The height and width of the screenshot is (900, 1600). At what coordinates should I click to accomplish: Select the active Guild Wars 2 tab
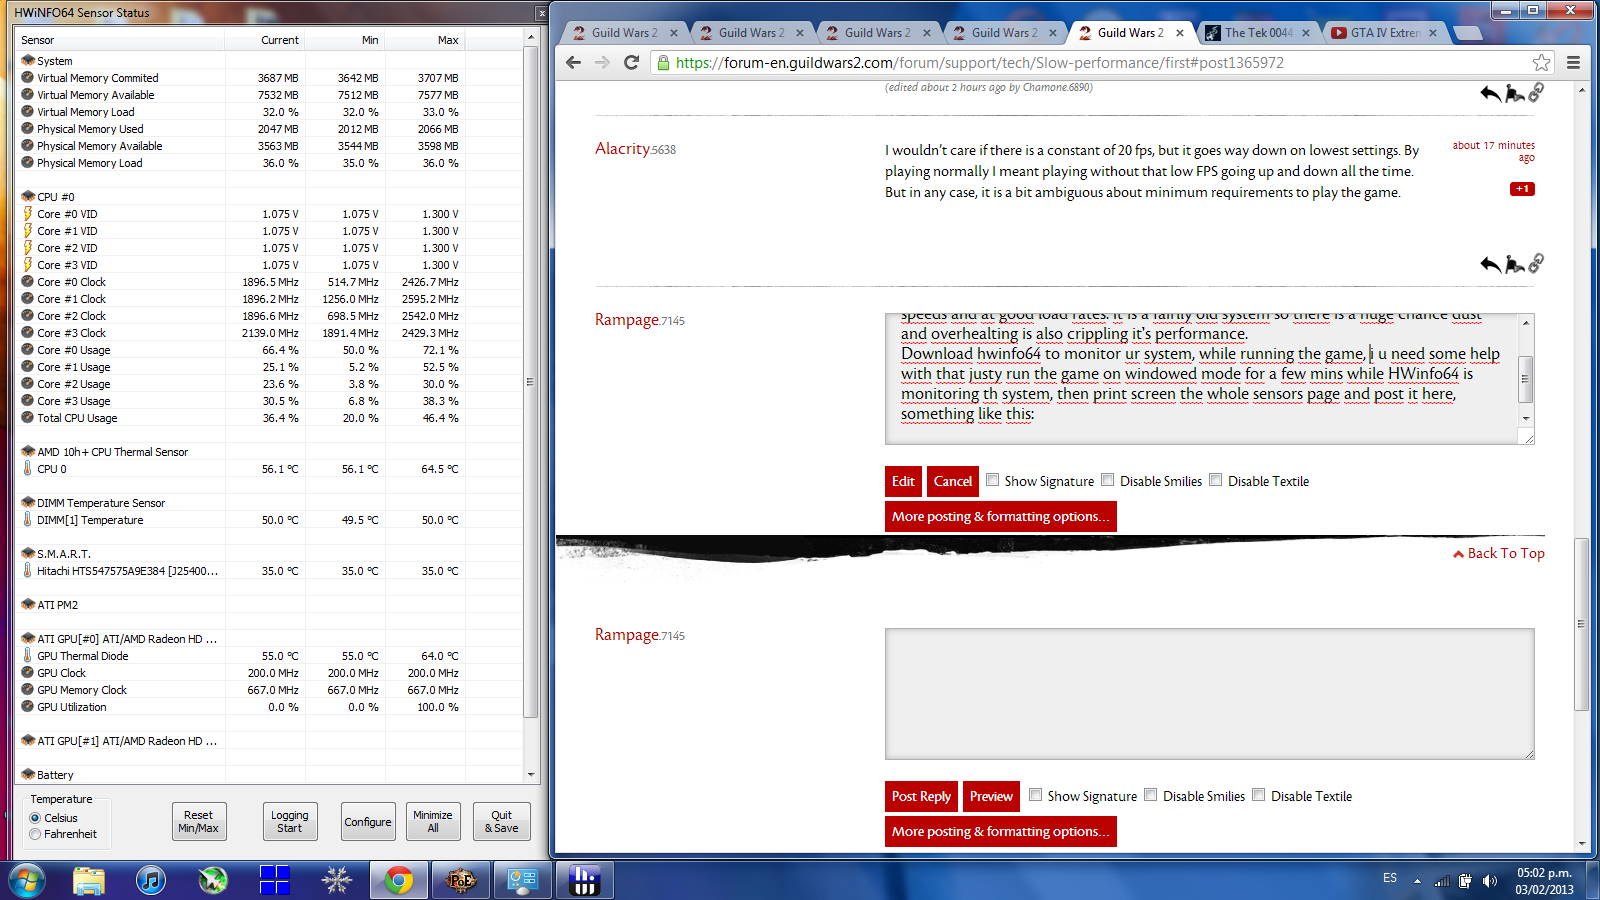pyautogui.click(x=1131, y=33)
